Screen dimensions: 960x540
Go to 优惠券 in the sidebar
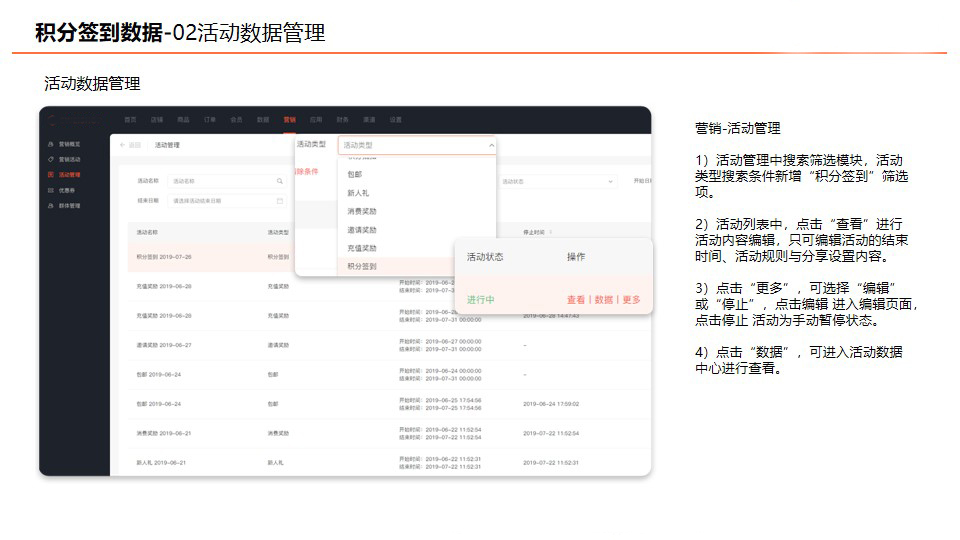click(x=67, y=190)
